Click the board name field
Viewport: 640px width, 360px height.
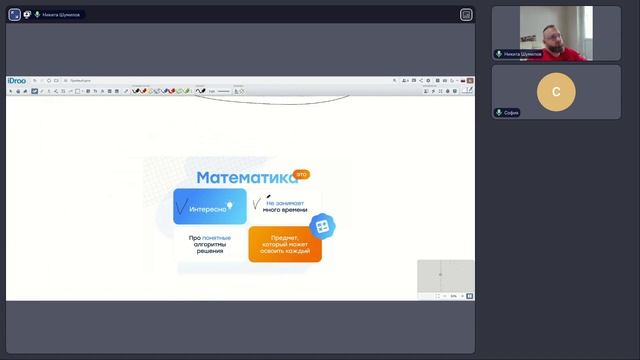[81, 81]
